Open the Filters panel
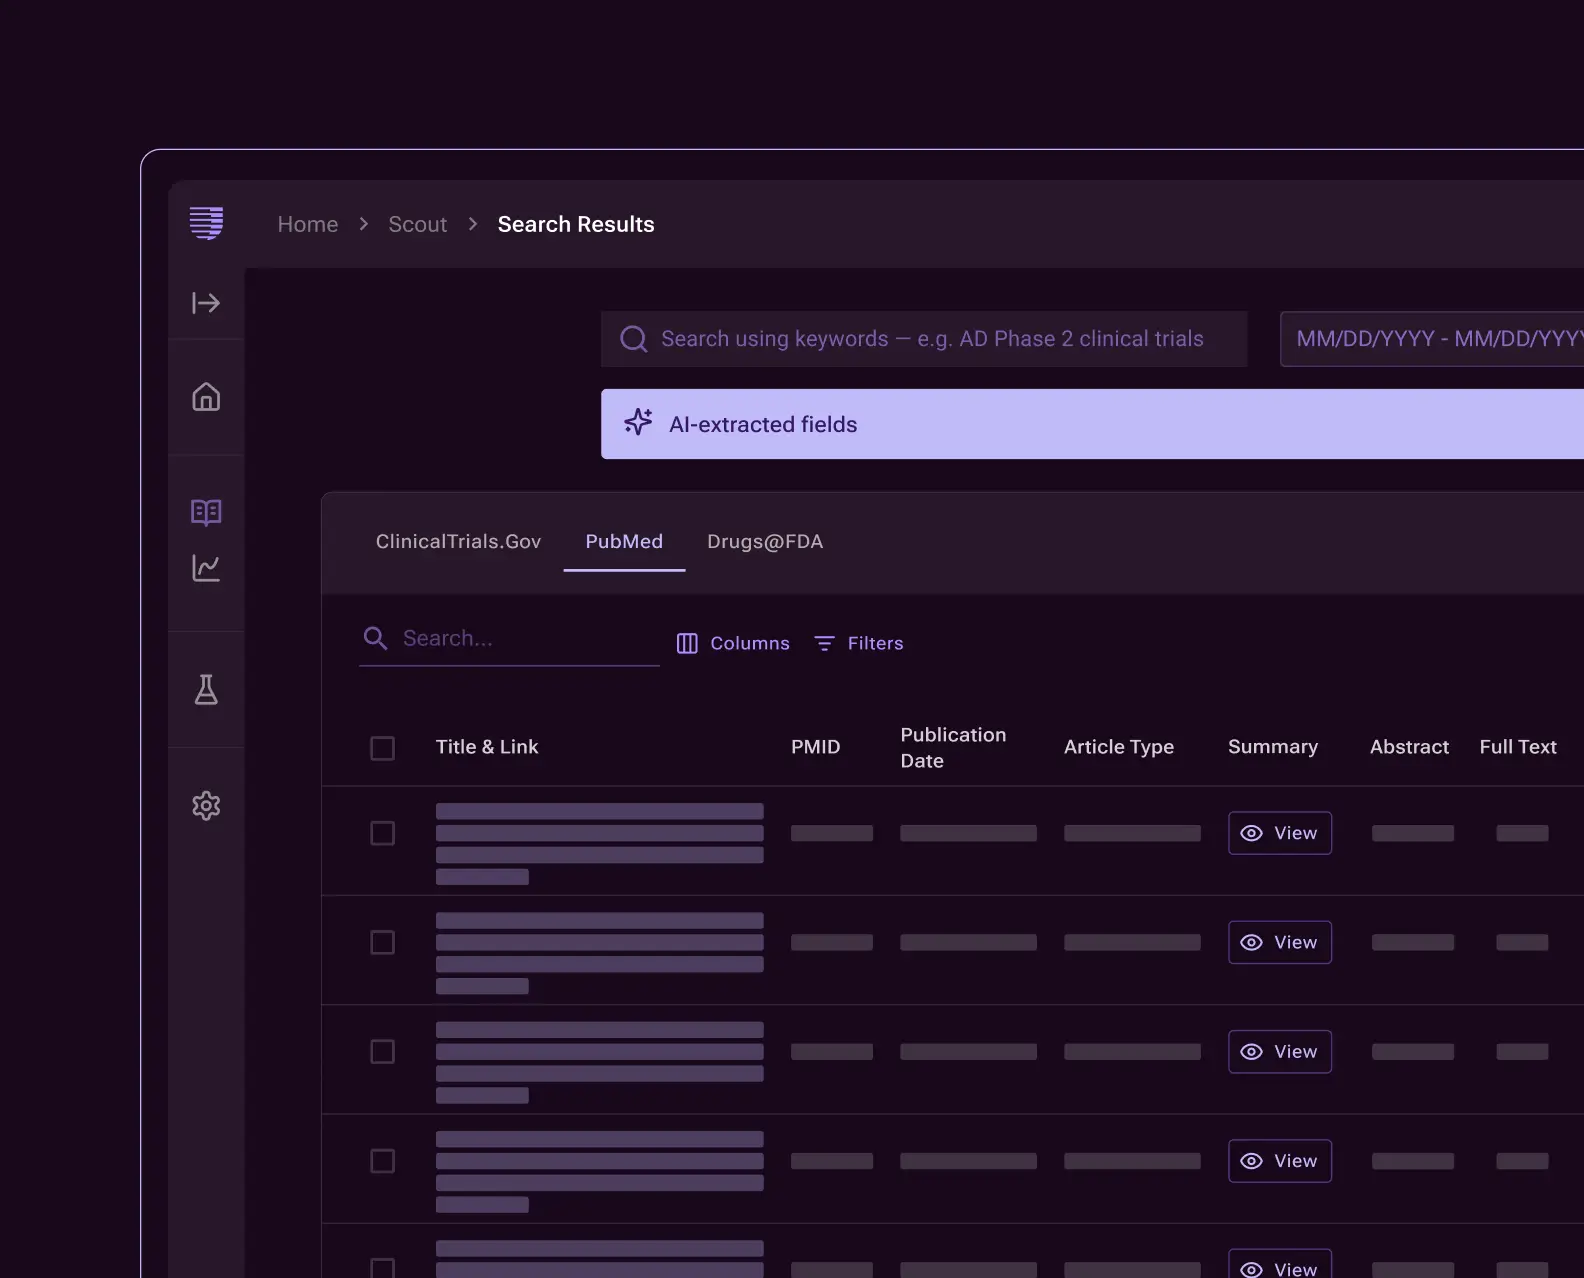Image resolution: width=1584 pixels, height=1278 pixels. pyautogui.click(x=859, y=643)
